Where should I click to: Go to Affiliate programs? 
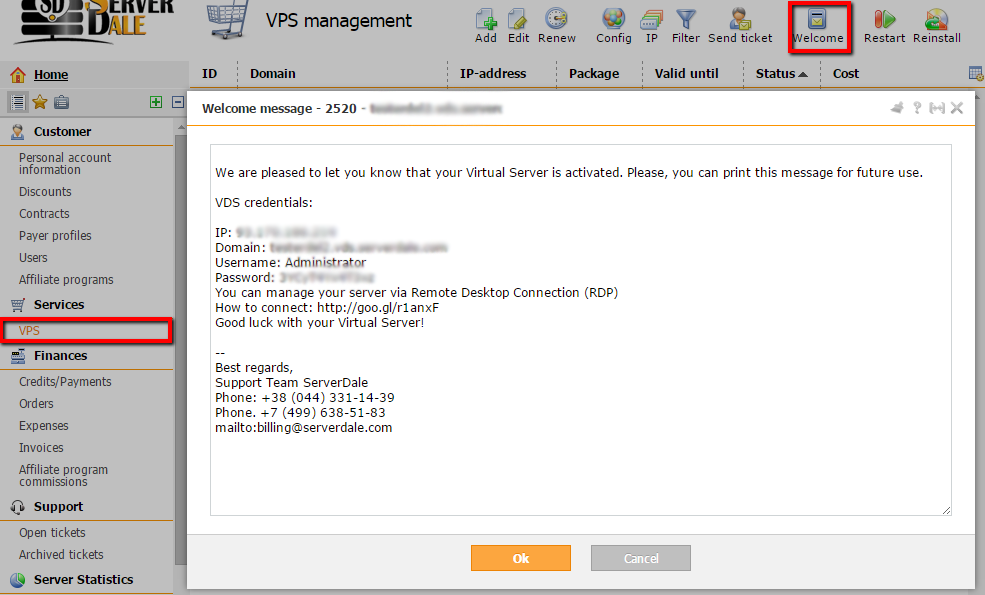66,280
